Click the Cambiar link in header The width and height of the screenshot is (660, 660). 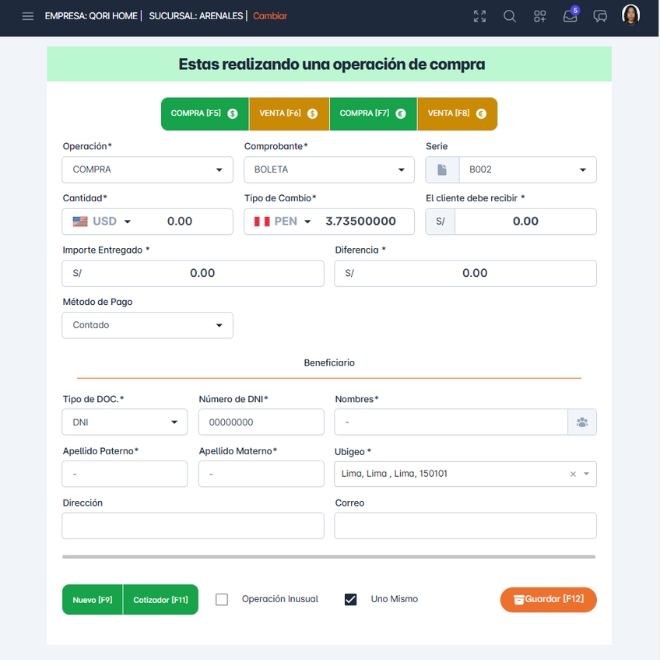(270, 16)
